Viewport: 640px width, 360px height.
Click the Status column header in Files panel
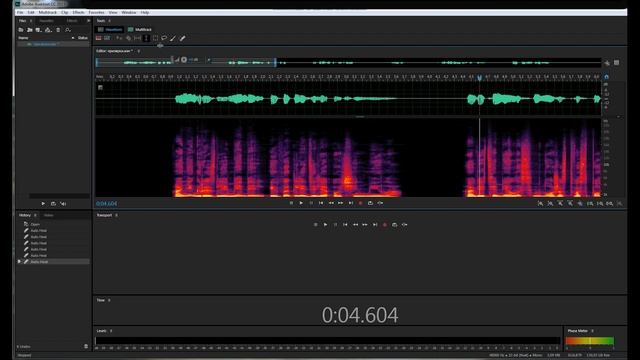pos(83,38)
